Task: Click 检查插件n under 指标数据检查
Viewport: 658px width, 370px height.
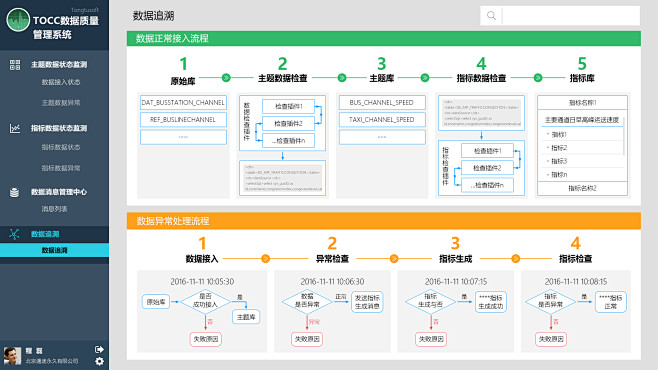Action: (x=487, y=185)
